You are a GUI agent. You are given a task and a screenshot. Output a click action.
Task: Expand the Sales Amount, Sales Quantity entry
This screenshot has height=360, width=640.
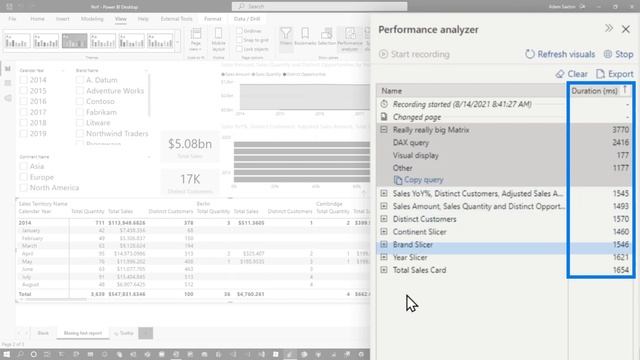(x=384, y=206)
